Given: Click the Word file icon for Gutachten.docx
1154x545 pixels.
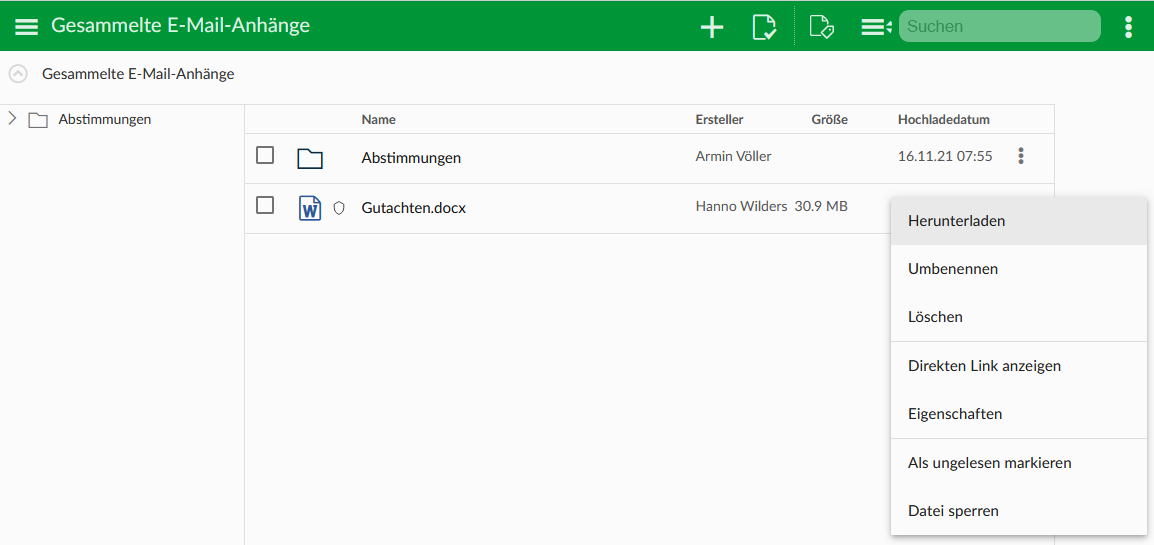Looking at the screenshot, I should (x=310, y=208).
